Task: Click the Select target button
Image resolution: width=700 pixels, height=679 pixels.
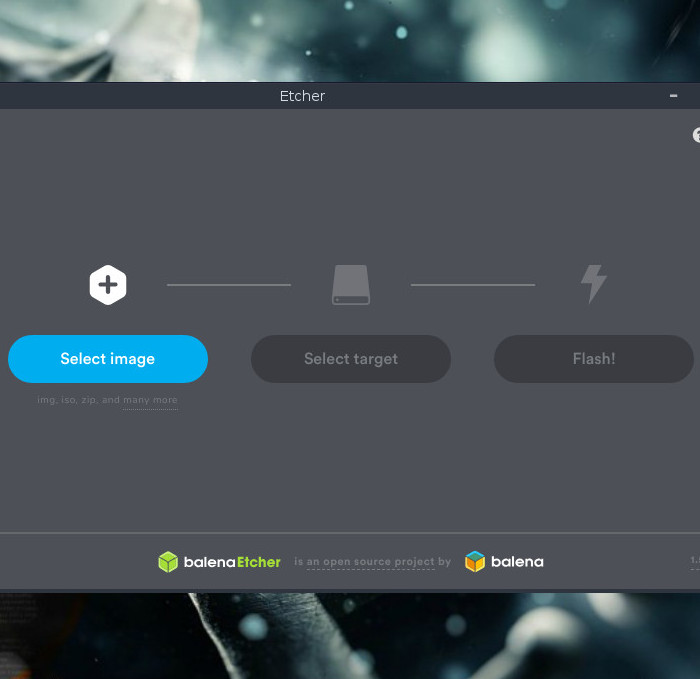Action: [350, 358]
